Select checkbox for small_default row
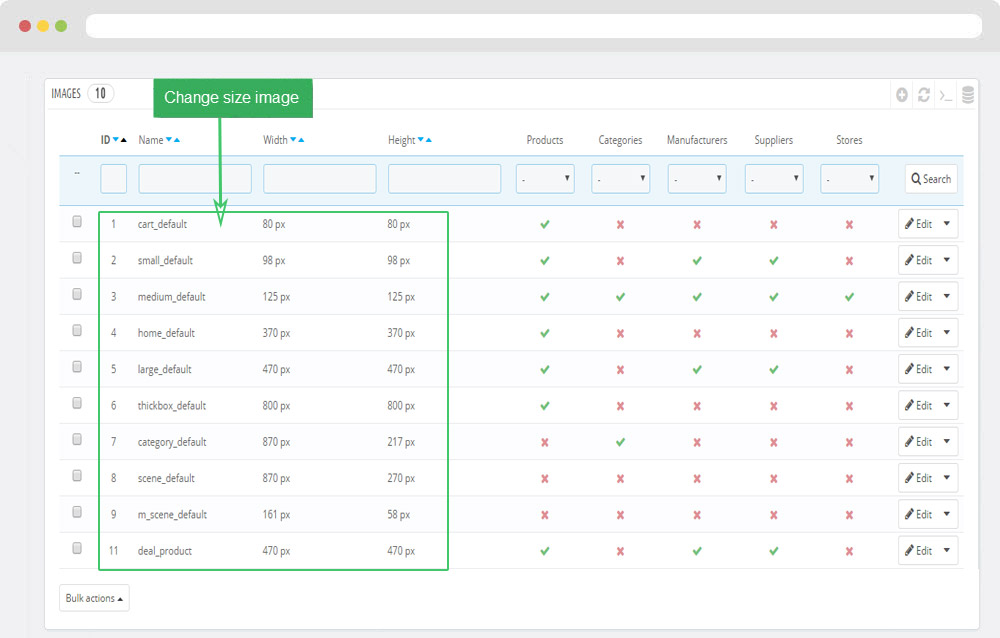This screenshot has width=1000, height=638. pyautogui.click(x=77, y=258)
